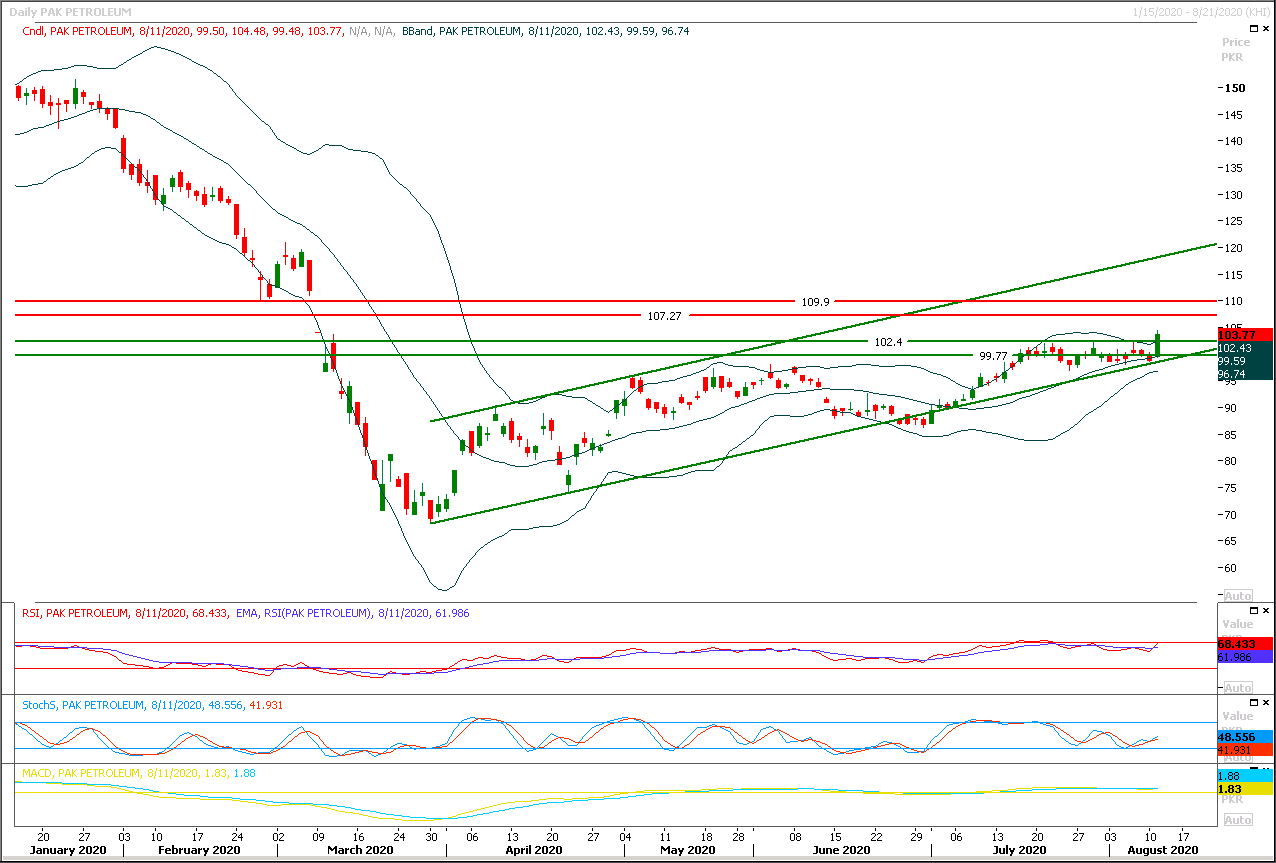Click the 150 price axis label

click(1234, 88)
